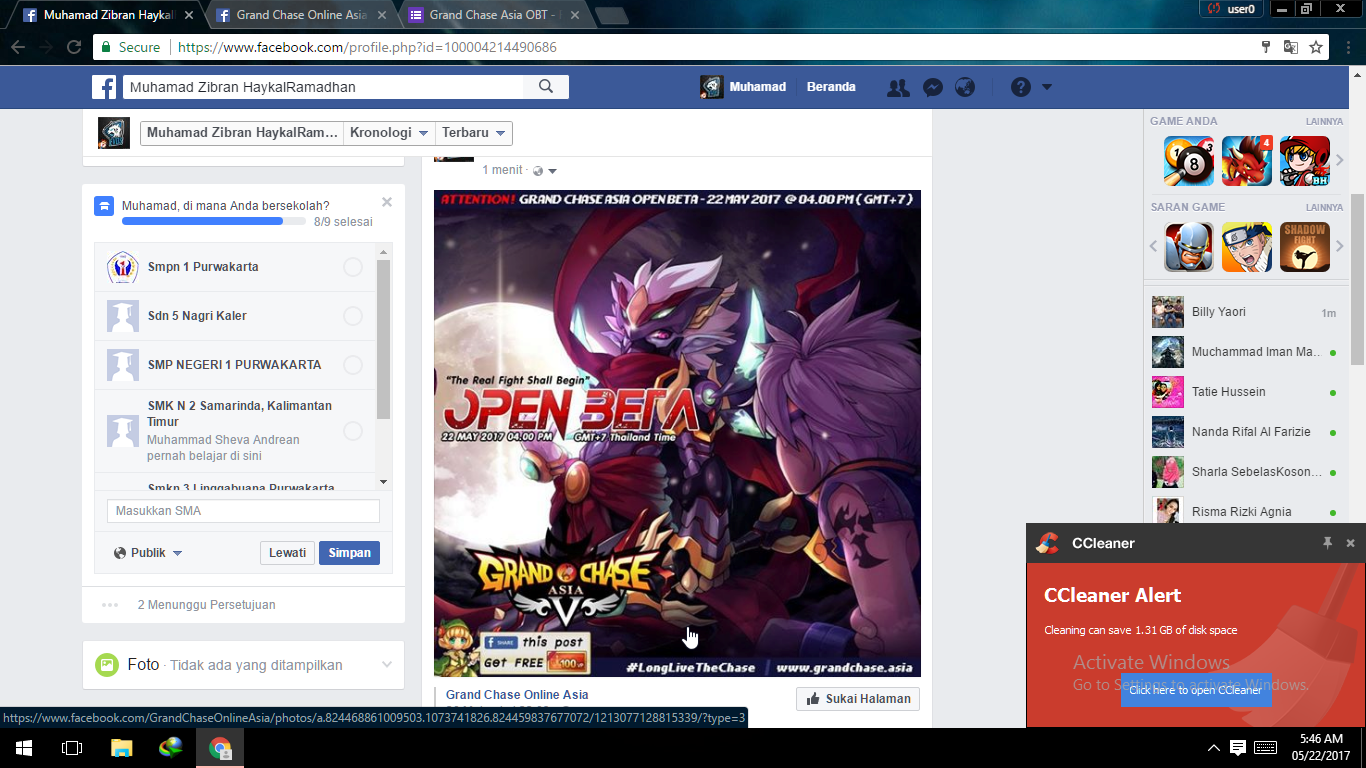Close the CCleaner alert popup
Viewport: 1366px width, 768px height.
1350,543
